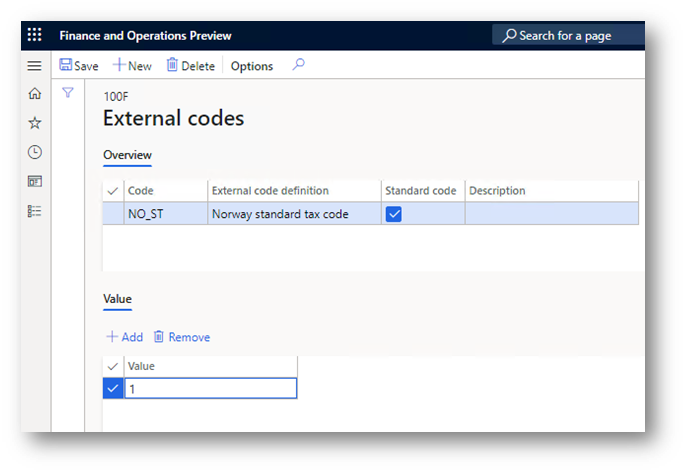Click the Save button
Screen dimensions: 687x474
coord(79,66)
